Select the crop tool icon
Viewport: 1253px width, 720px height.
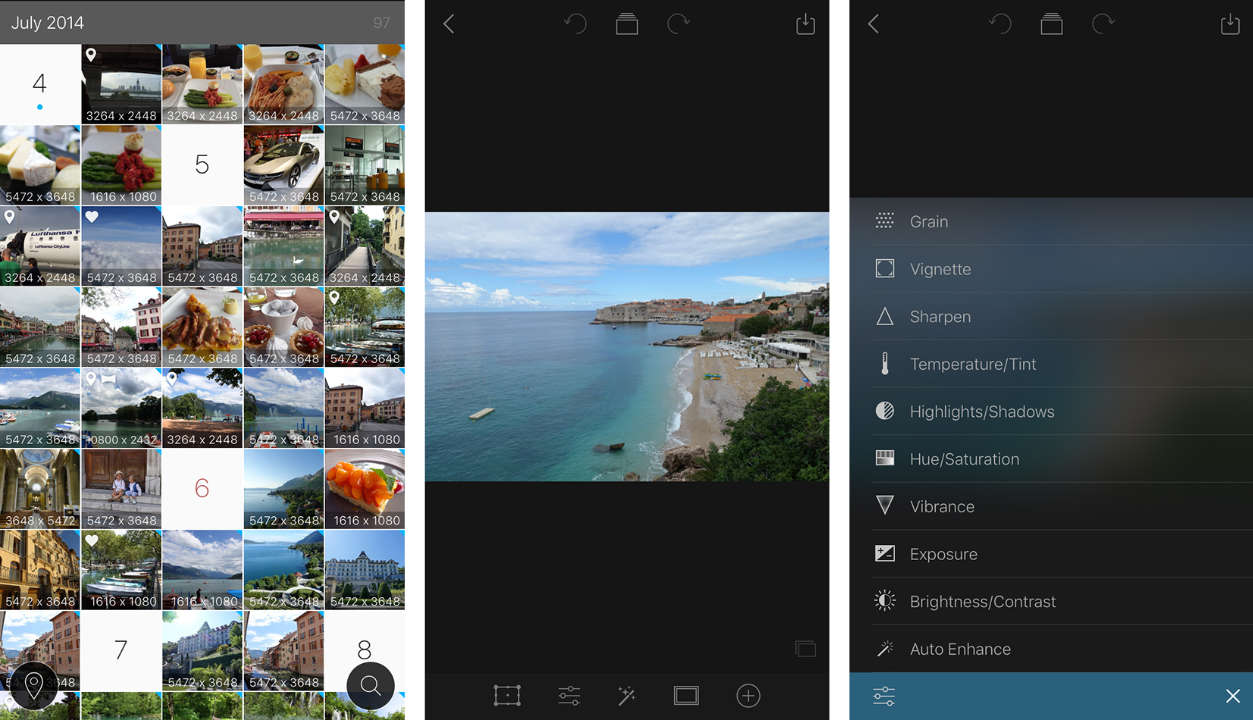pos(507,696)
